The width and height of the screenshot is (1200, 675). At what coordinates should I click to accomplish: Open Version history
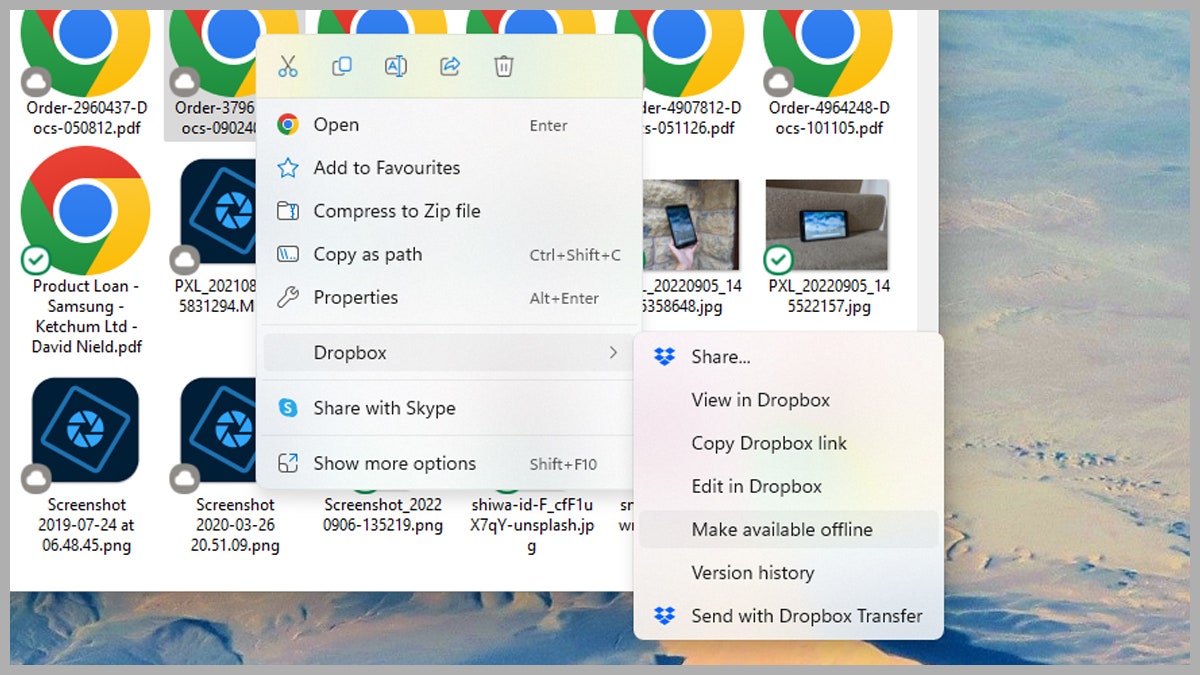pos(752,573)
